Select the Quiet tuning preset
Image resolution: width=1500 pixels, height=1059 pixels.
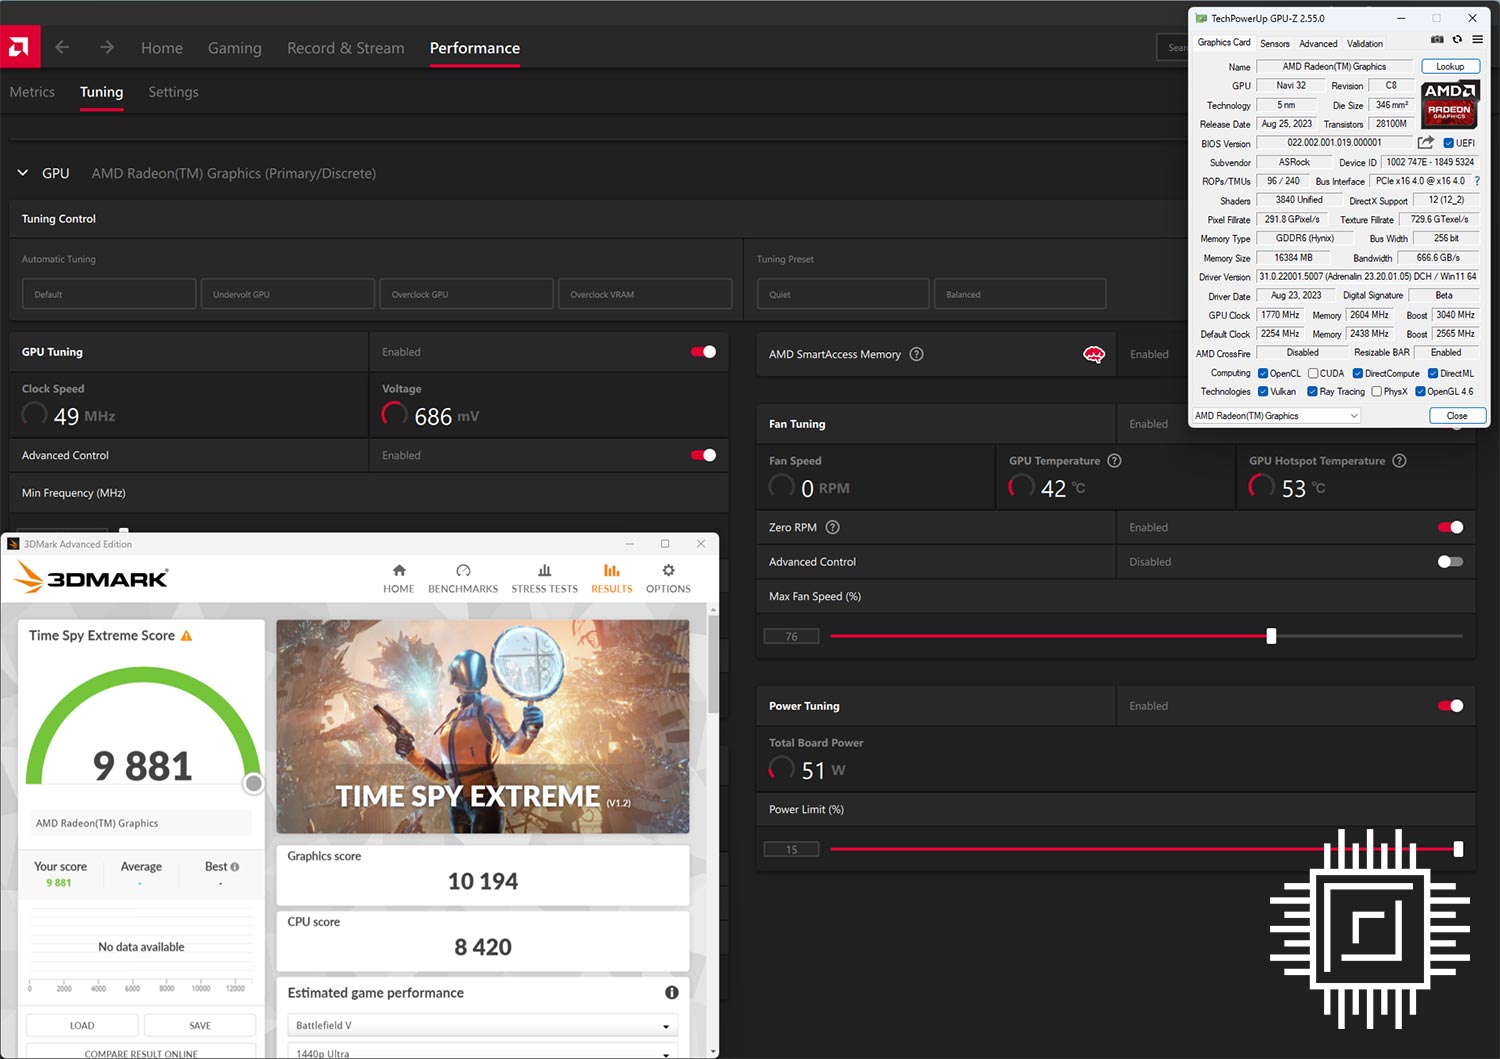point(842,294)
